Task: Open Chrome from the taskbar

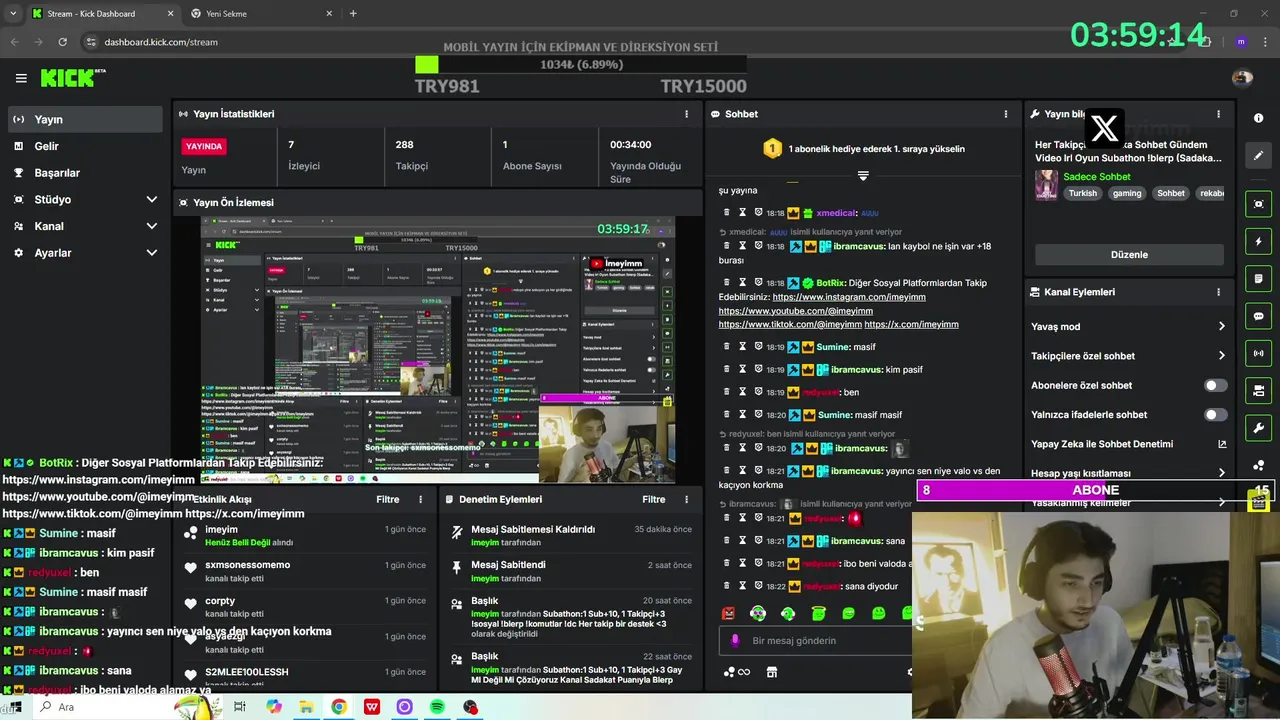Action: [x=339, y=707]
